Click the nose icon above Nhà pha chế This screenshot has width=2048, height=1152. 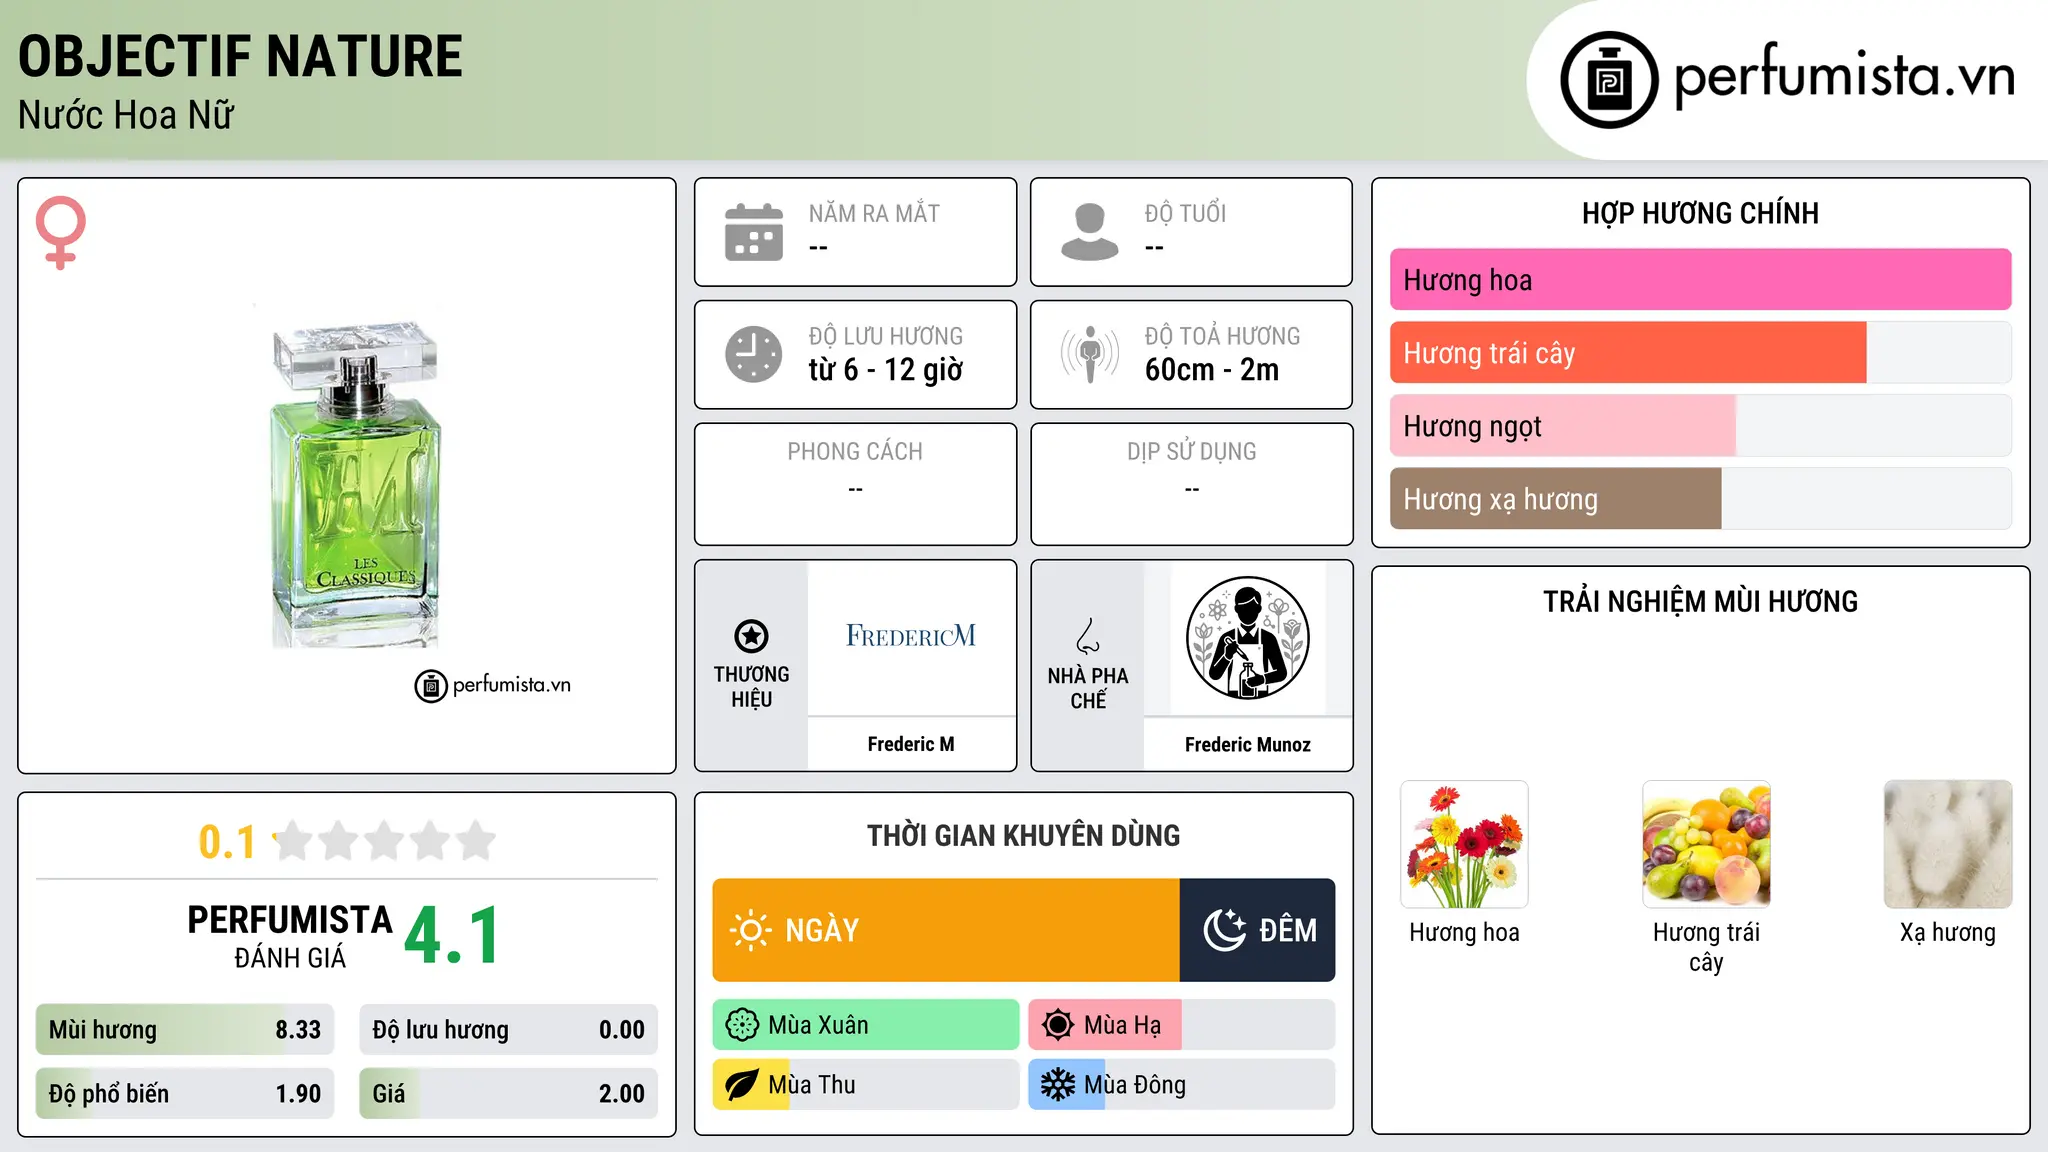1088,636
